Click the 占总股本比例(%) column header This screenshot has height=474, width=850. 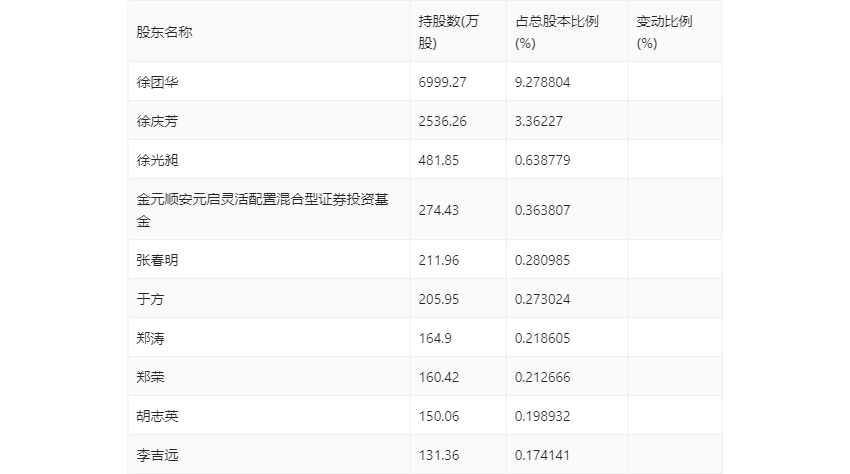[557, 32]
